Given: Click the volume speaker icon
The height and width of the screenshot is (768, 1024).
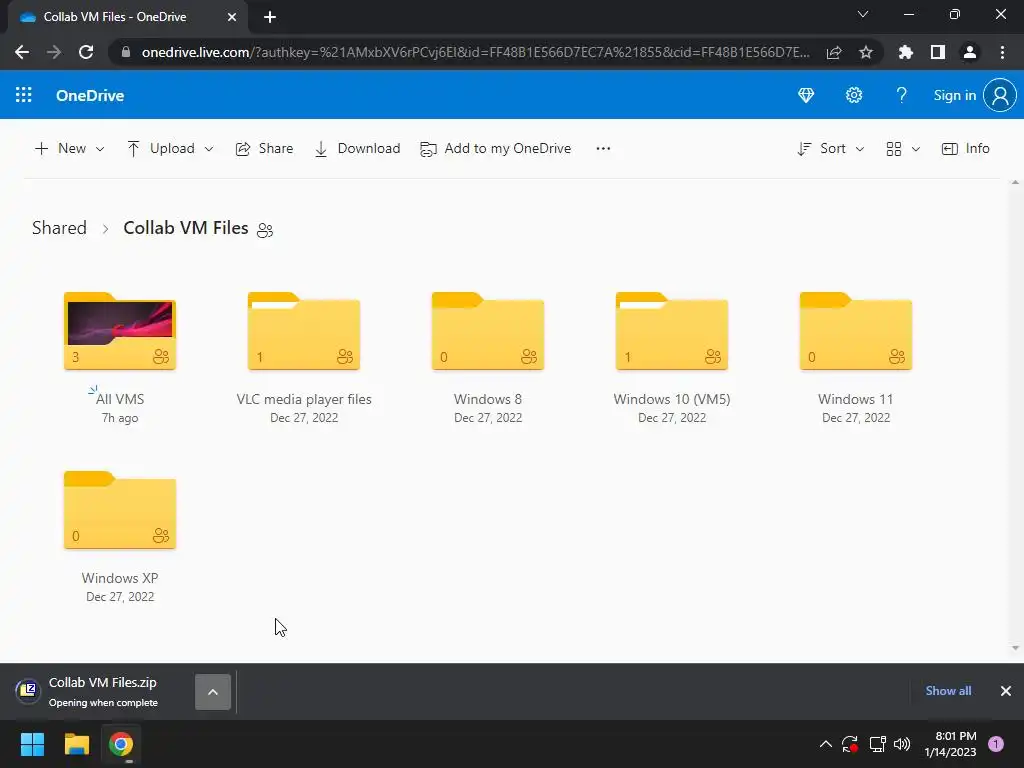Looking at the screenshot, I should point(902,744).
